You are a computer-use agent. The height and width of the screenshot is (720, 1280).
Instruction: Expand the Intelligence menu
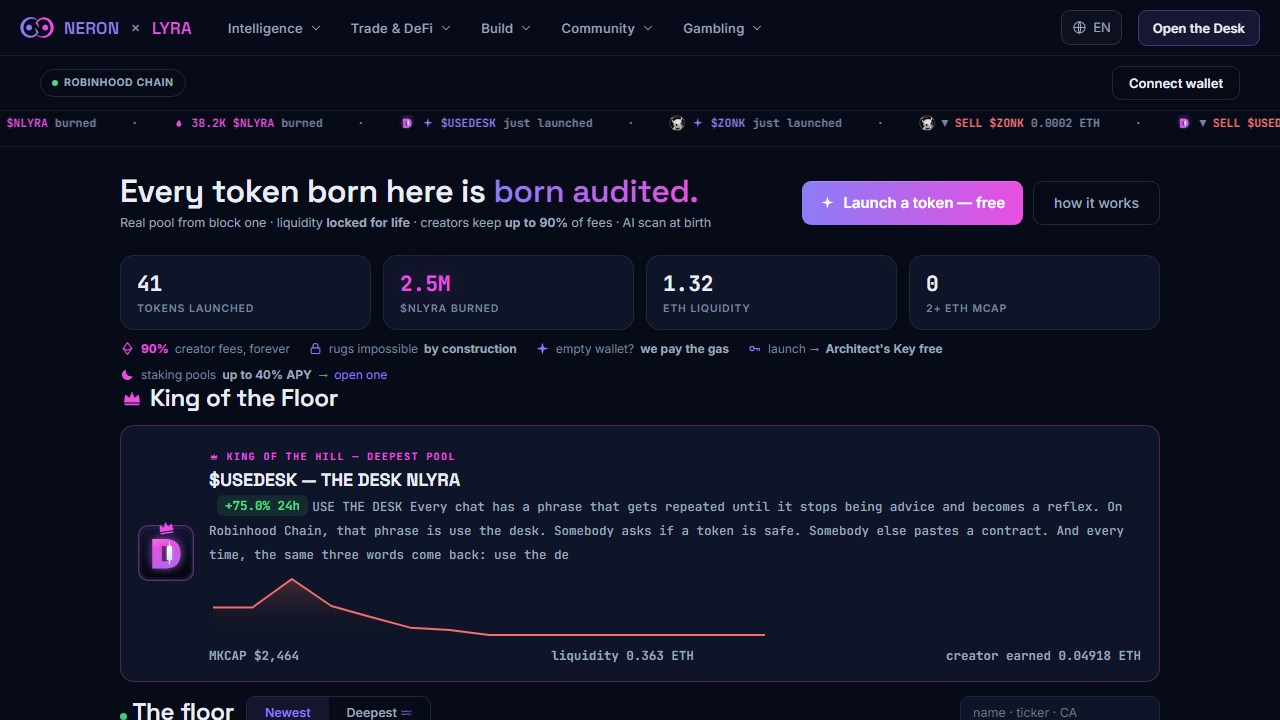pos(275,28)
